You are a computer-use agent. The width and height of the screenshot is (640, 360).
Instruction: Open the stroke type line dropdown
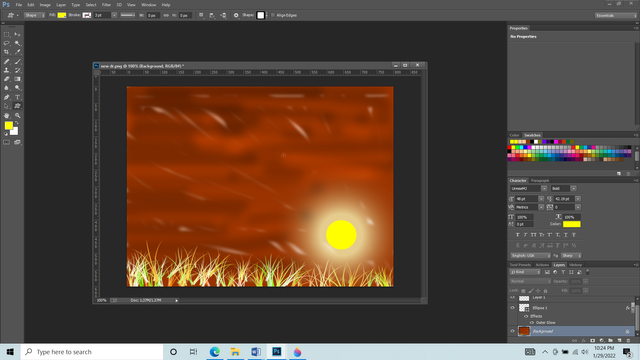pos(128,15)
